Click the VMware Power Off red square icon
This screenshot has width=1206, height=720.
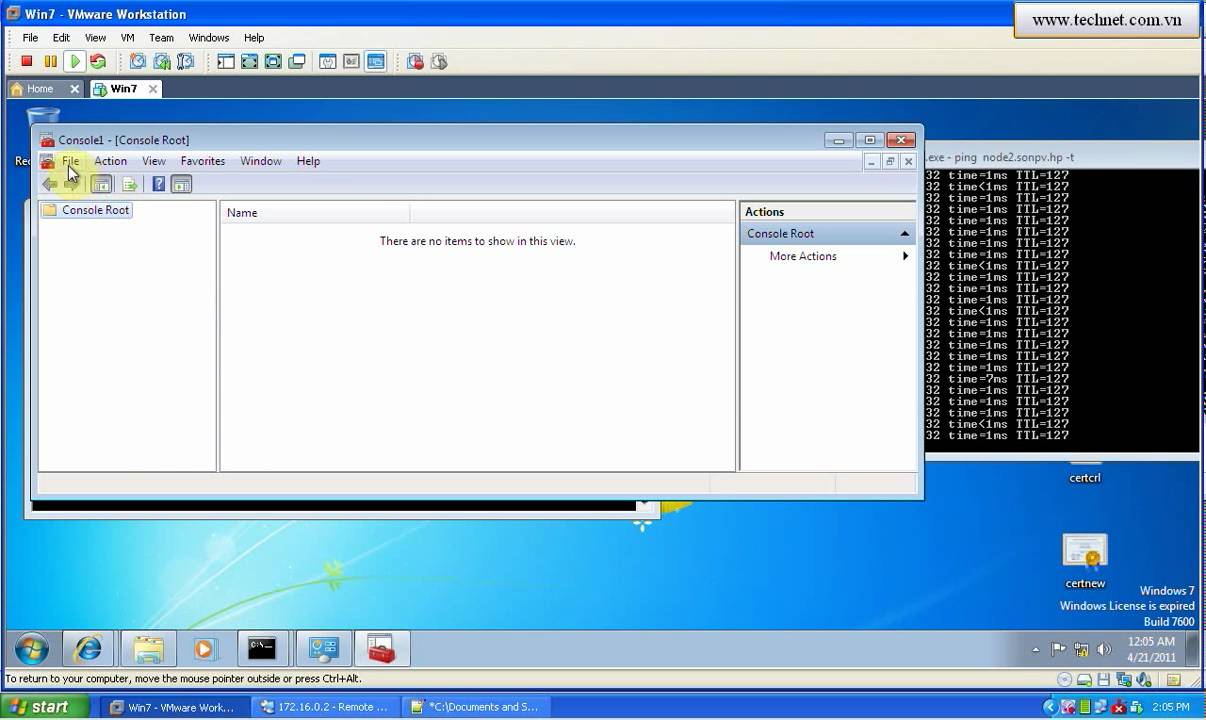27,62
